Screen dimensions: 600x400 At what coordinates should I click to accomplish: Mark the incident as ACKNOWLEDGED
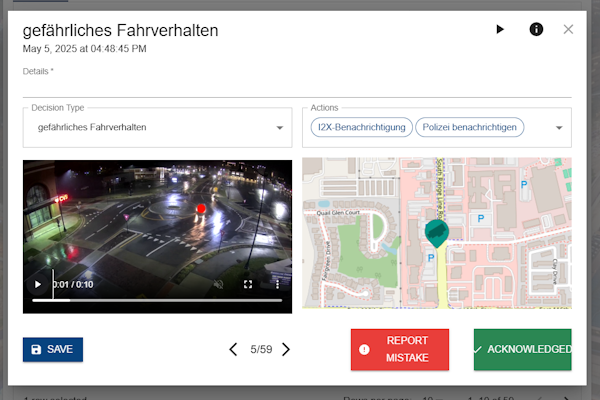coord(523,349)
